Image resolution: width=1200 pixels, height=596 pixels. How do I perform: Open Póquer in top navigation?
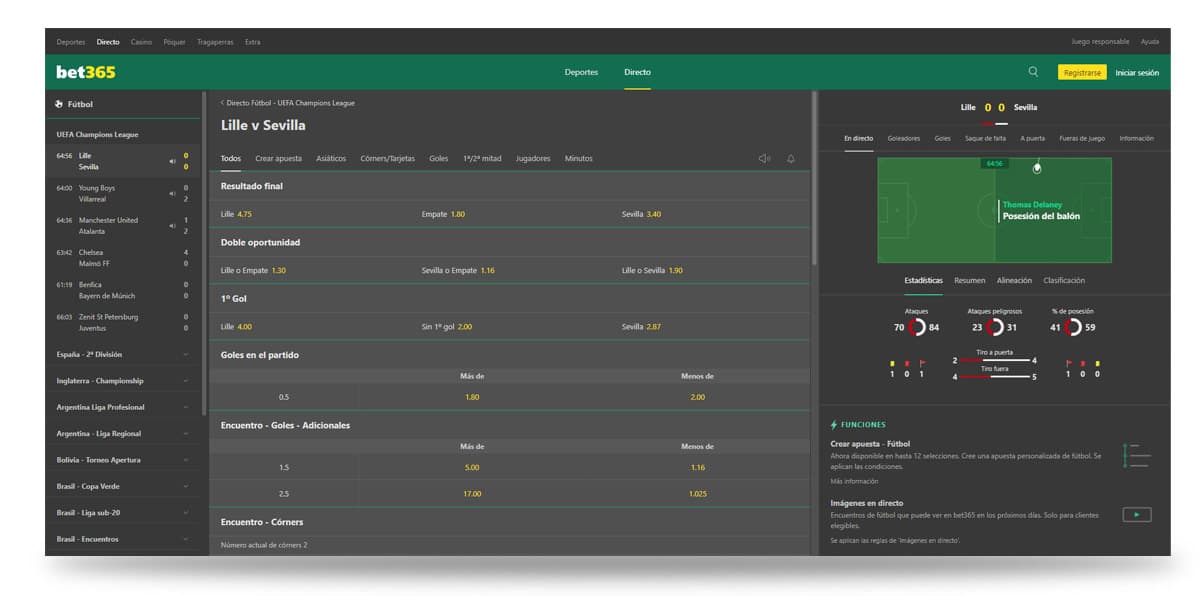coord(174,42)
